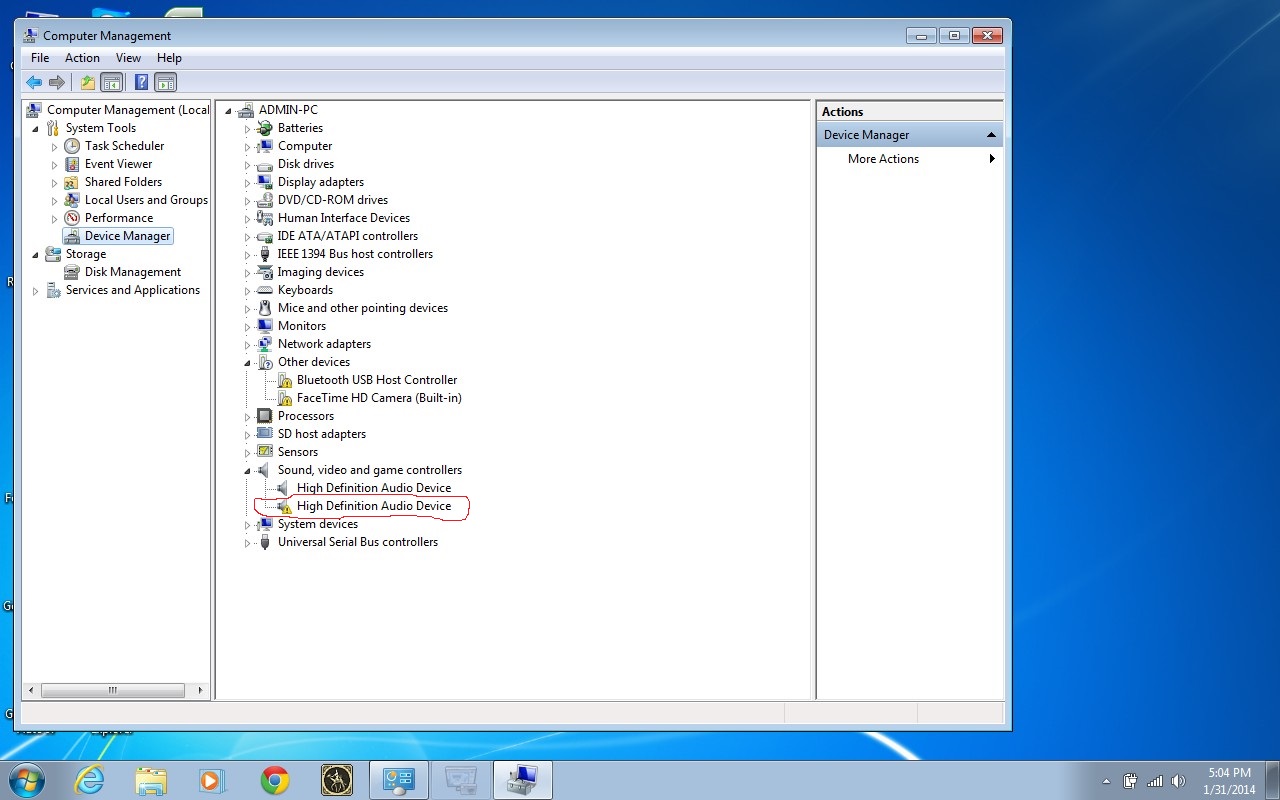This screenshot has width=1280, height=800.
Task: Click the Network adapters category icon
Action: click(x=264, y=344)
